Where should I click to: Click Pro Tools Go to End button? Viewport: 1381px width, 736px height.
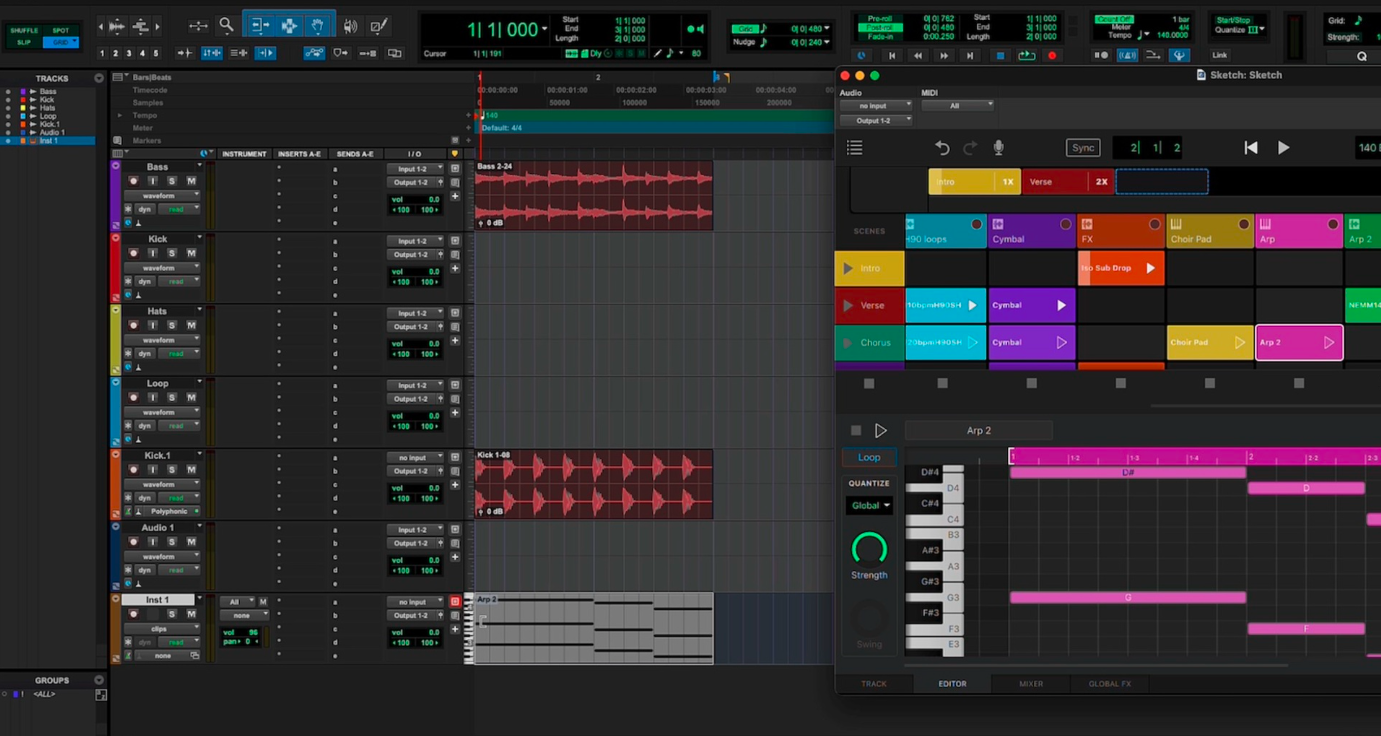point(970,56)
